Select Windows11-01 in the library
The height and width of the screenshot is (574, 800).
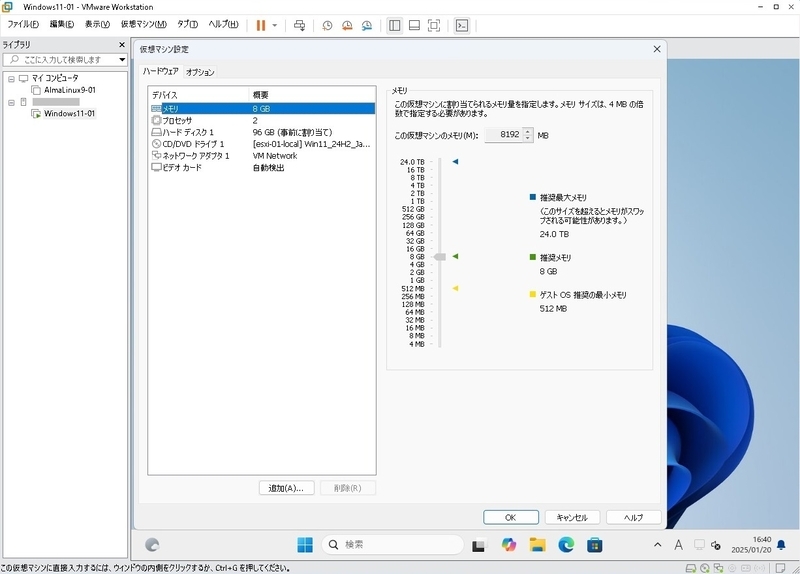coord(69,113)
